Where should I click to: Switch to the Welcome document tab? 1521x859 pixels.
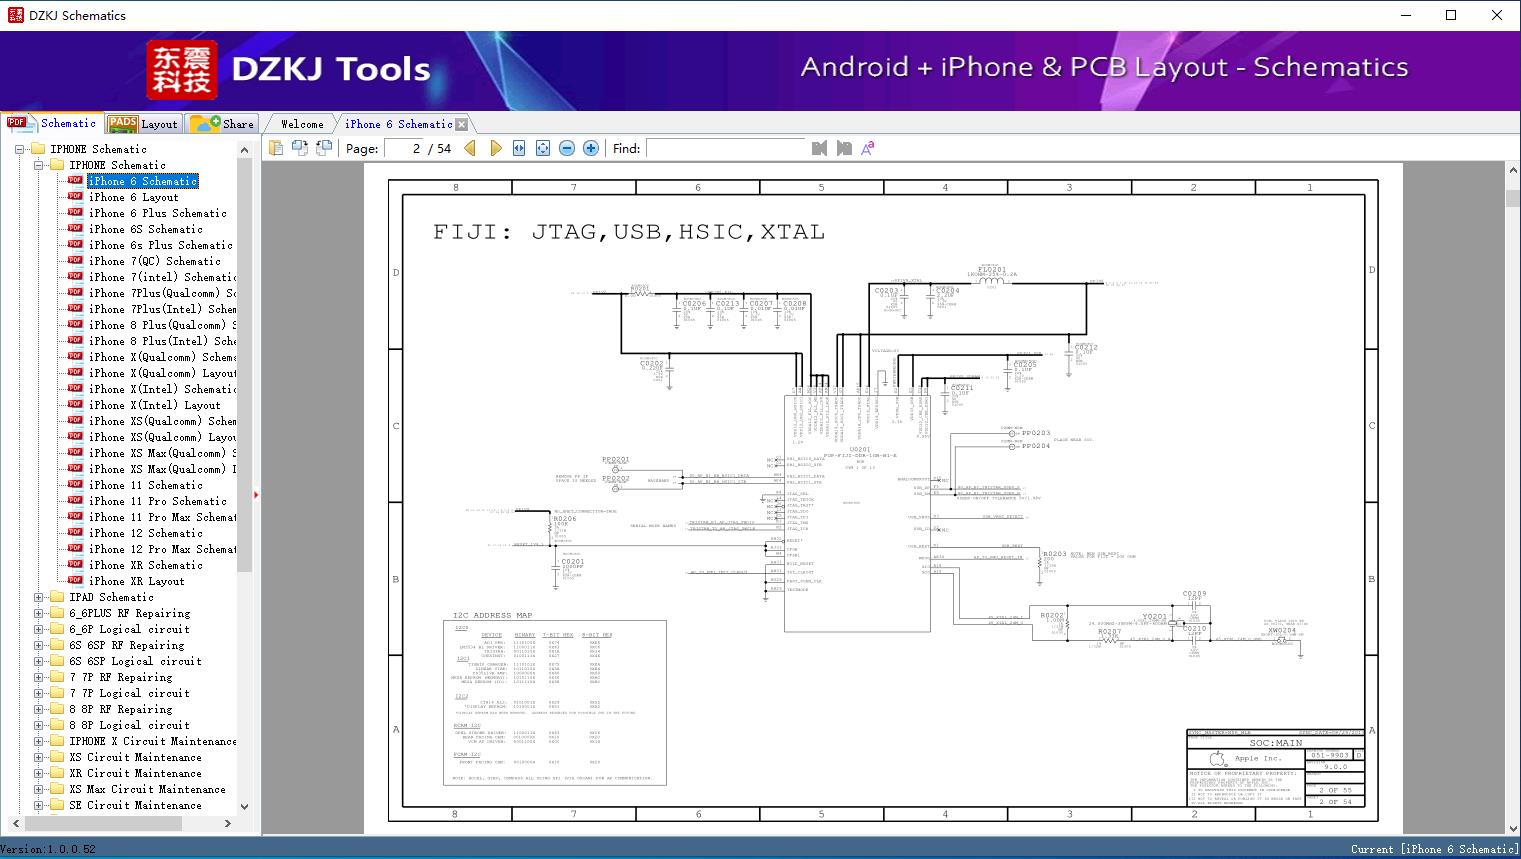coord(302,124)
